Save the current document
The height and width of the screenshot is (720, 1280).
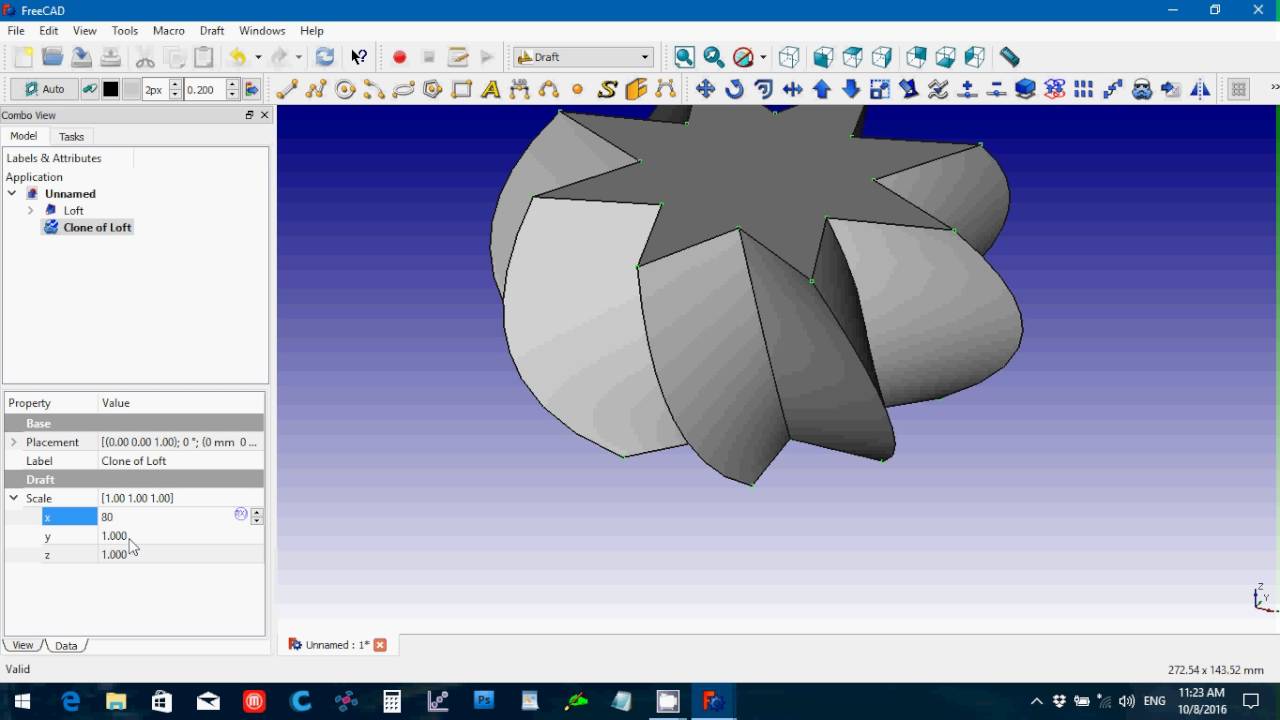pyautogui.click(x=82, y=57)
